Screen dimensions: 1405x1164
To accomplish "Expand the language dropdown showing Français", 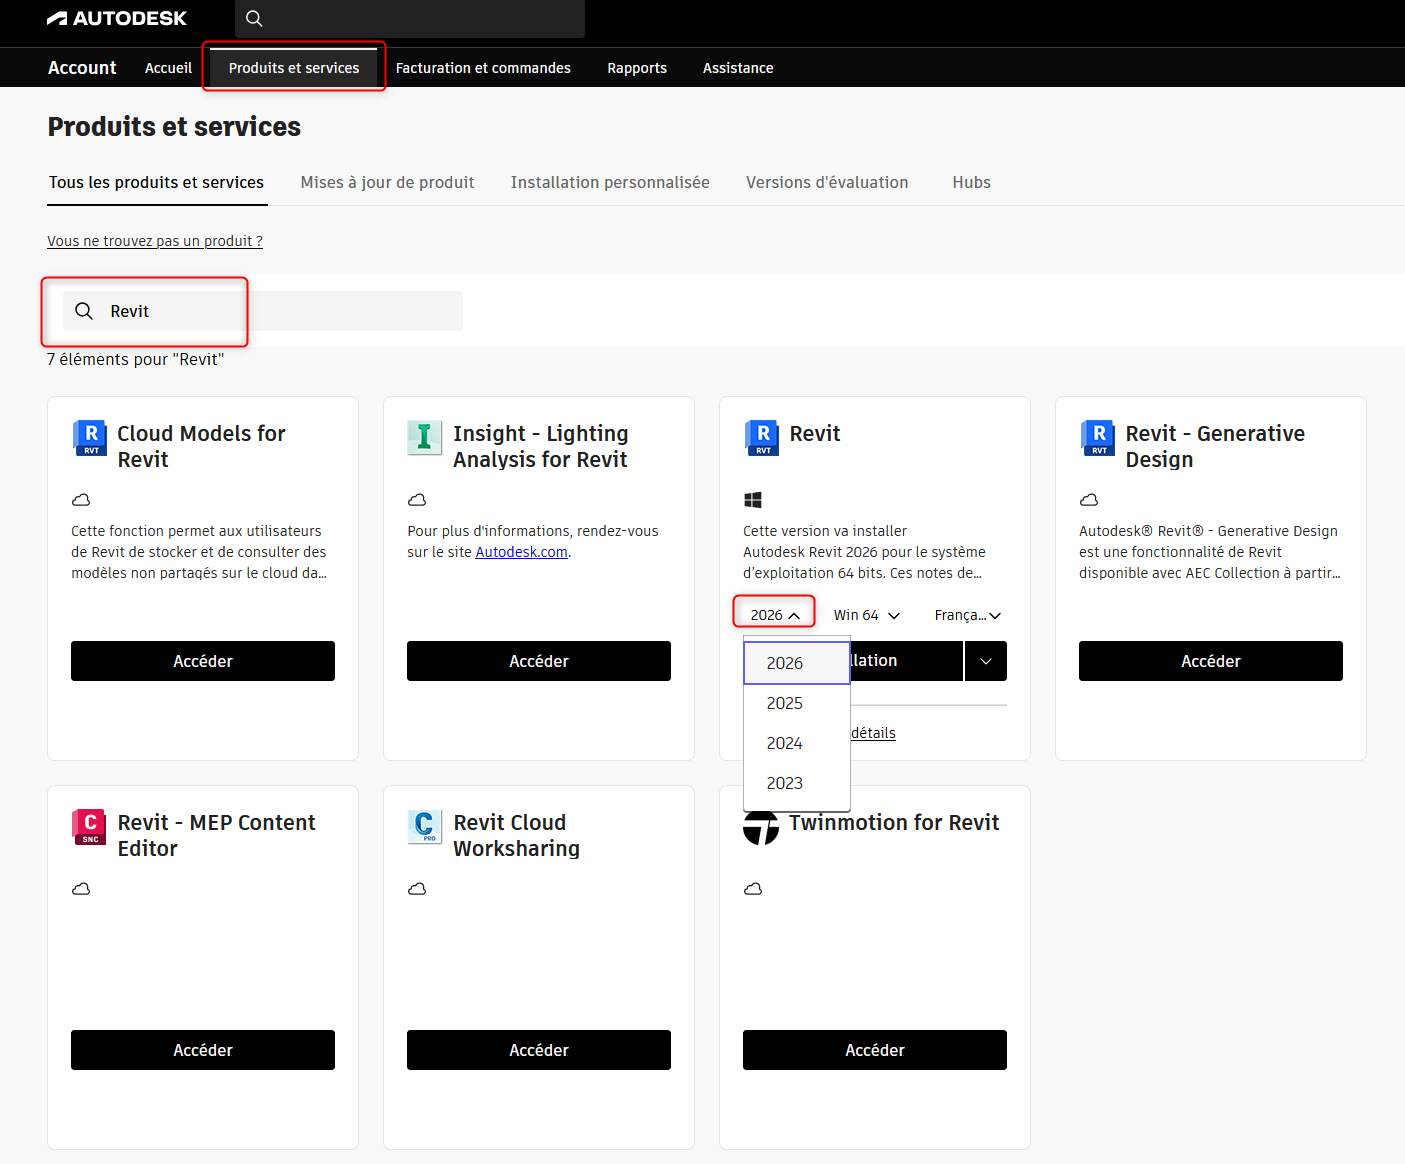I will tap(967, 615).
